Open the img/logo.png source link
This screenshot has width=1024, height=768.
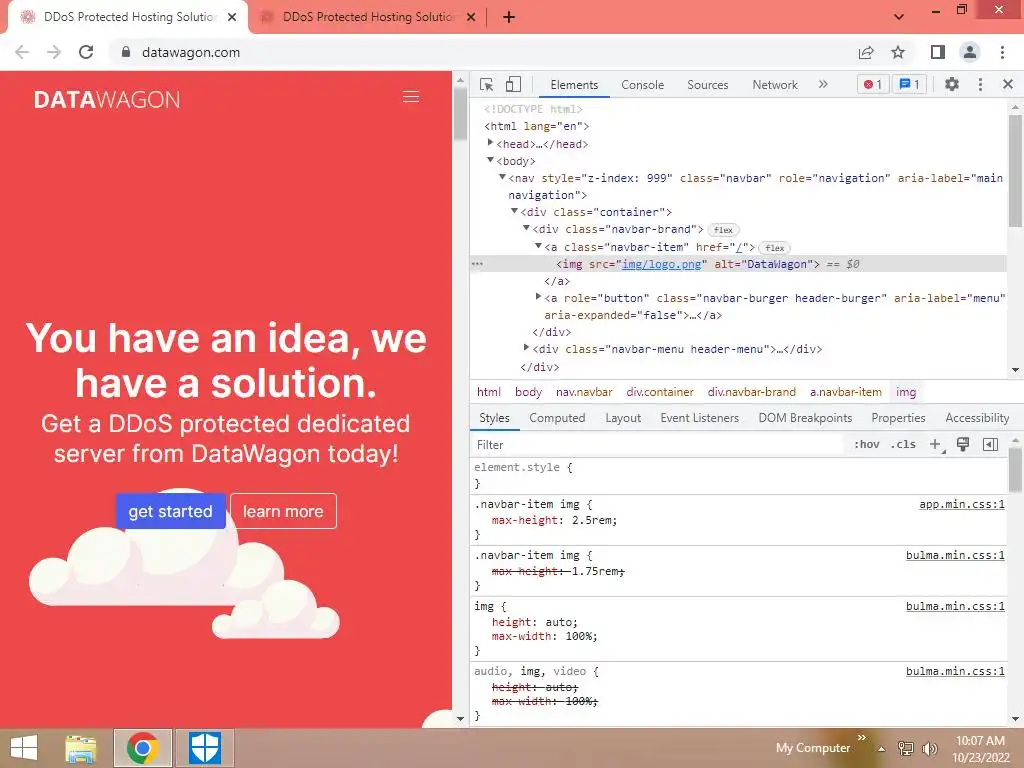point(662,264)
